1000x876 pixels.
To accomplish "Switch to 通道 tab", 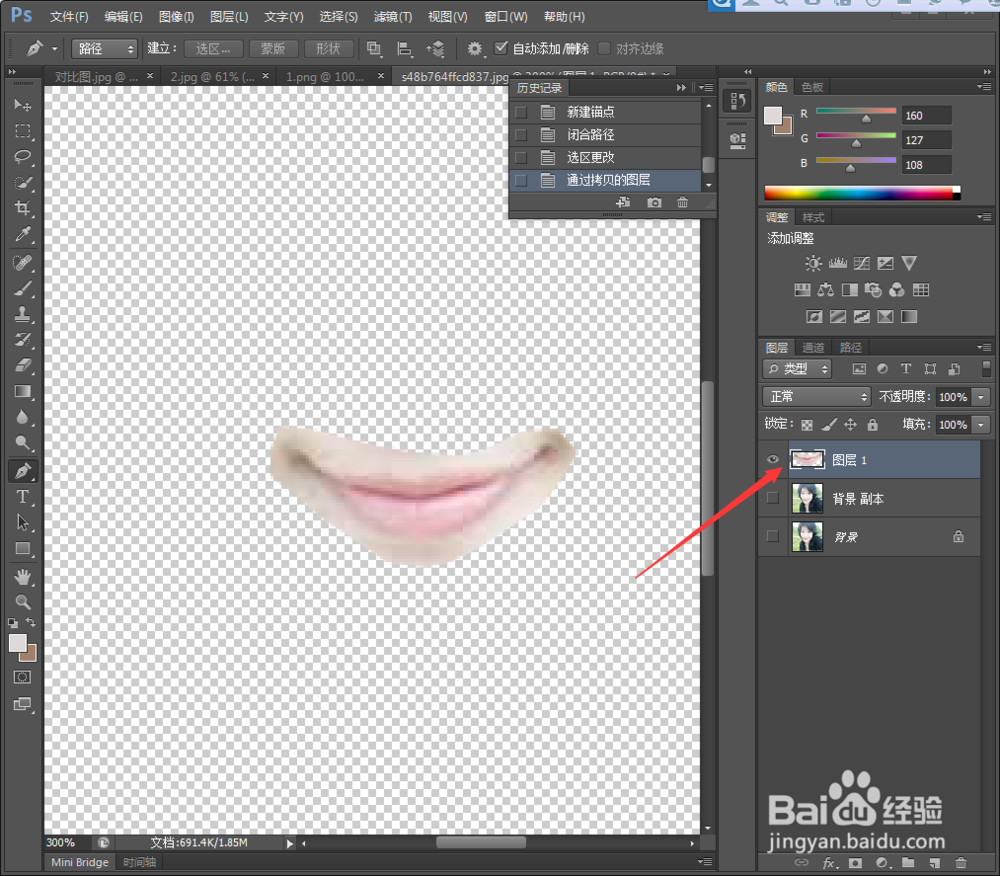I will (813, 347).
